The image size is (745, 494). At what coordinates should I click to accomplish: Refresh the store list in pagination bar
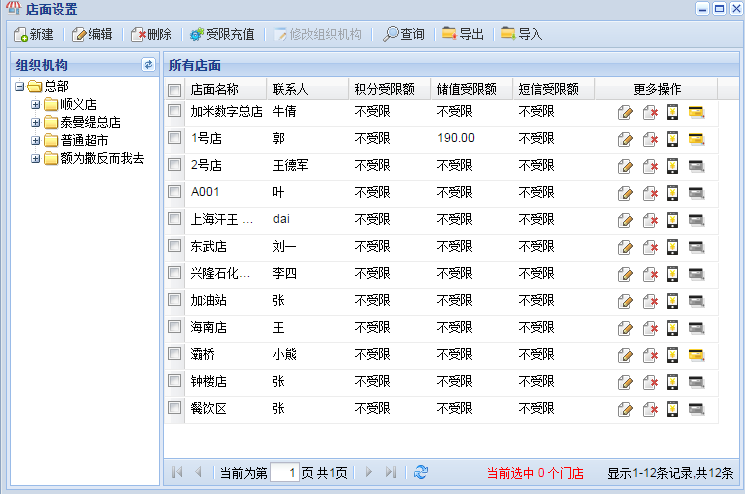click(x=420, y=472)
